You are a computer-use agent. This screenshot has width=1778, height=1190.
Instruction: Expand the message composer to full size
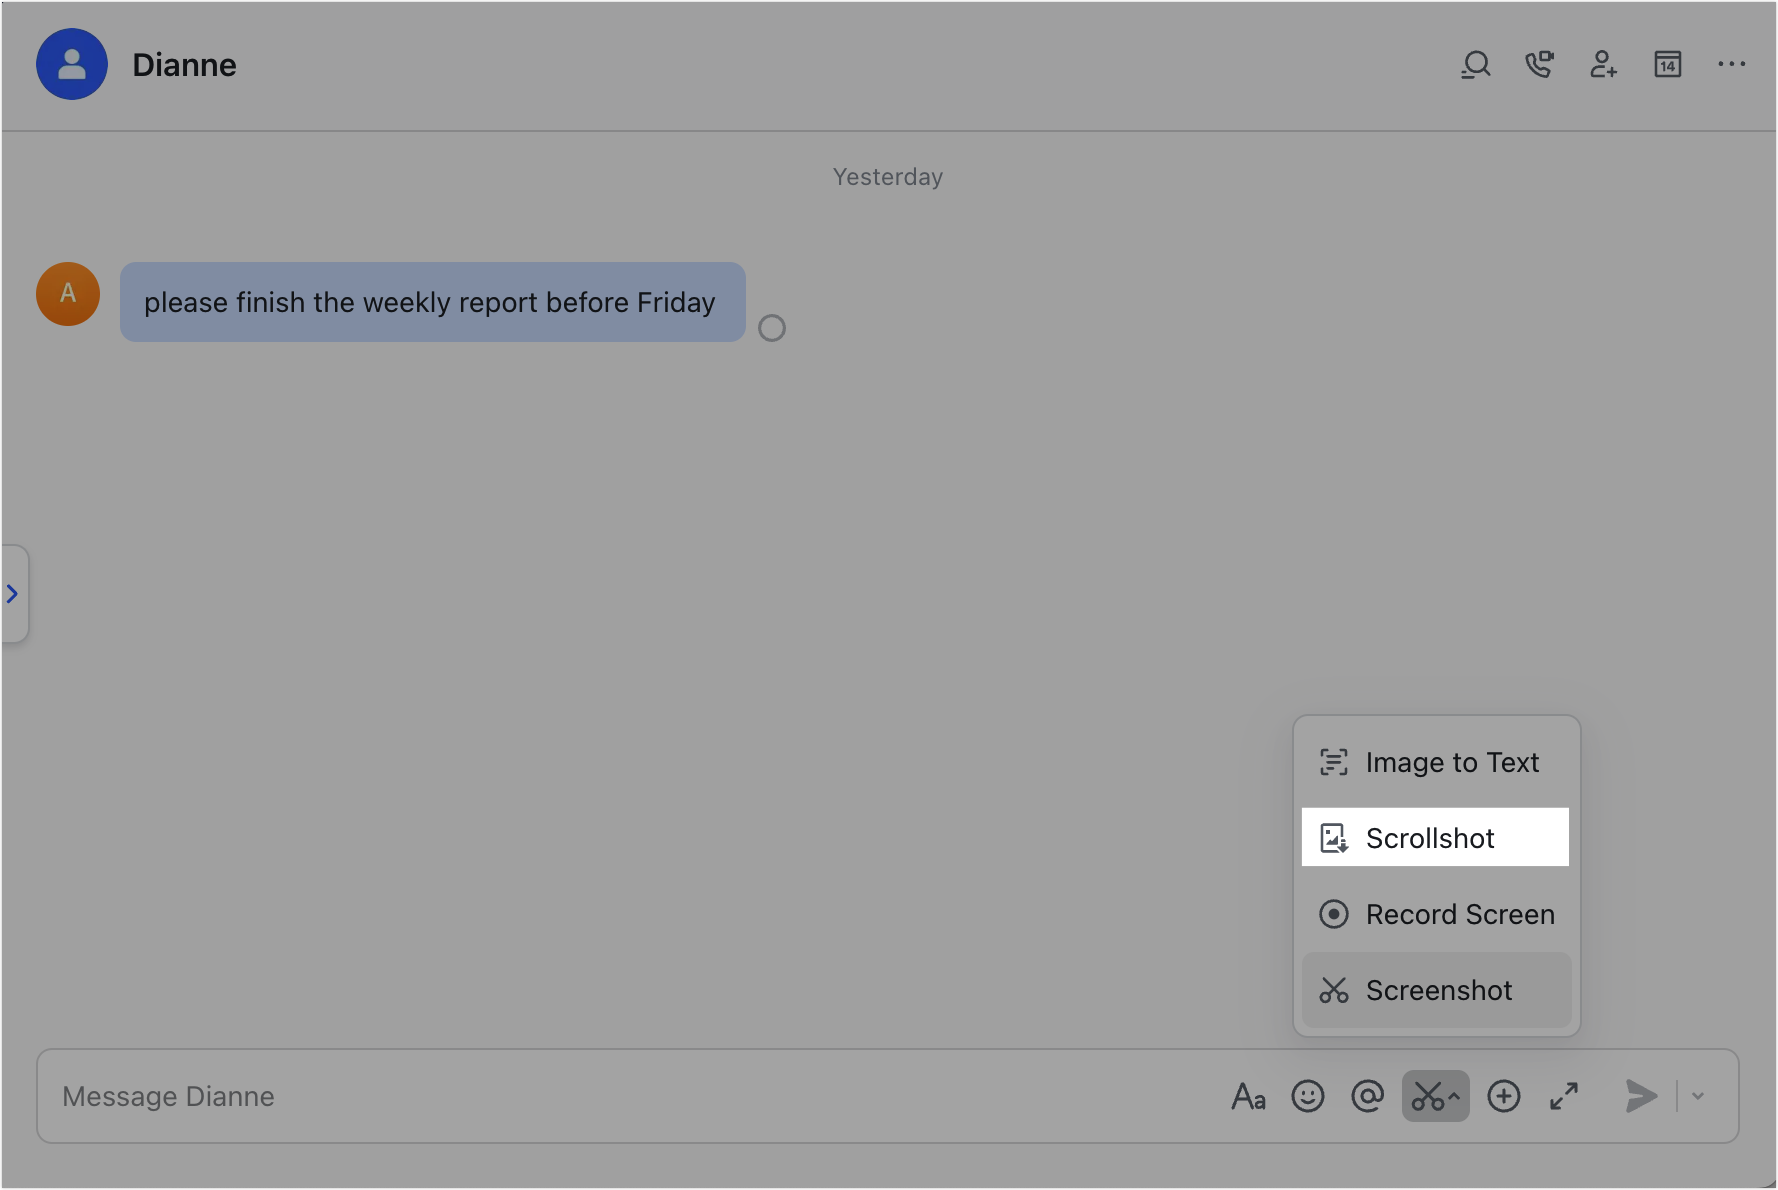pos(1564,1096)
